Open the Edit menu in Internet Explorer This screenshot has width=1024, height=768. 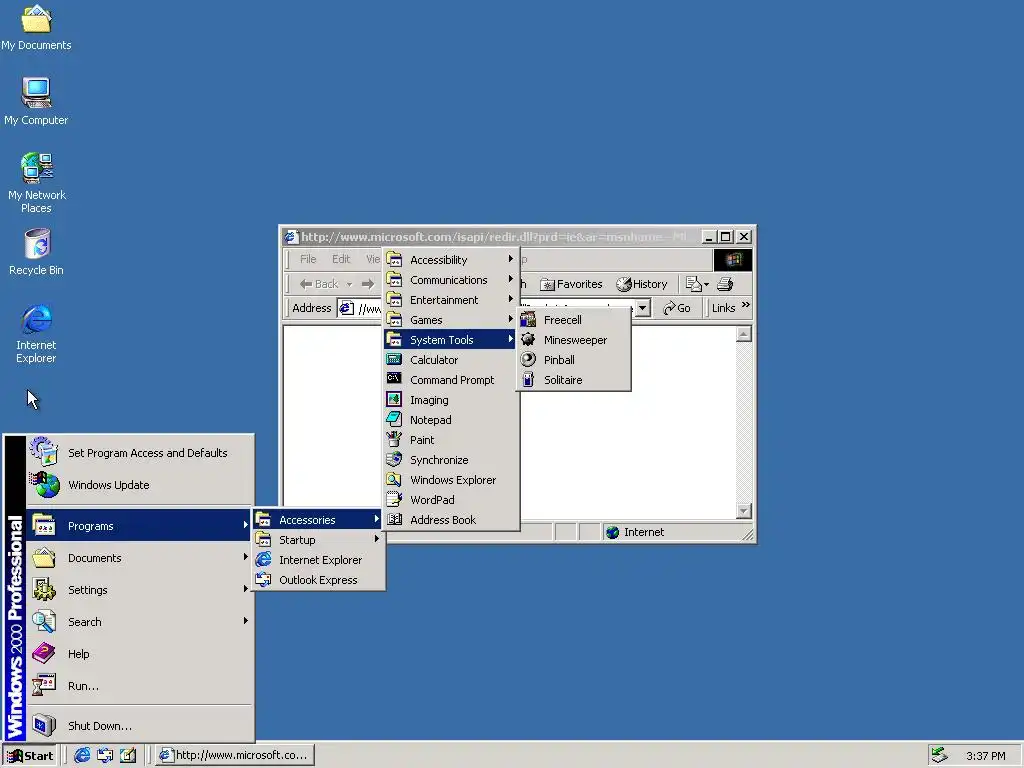(x=341, y=259)
